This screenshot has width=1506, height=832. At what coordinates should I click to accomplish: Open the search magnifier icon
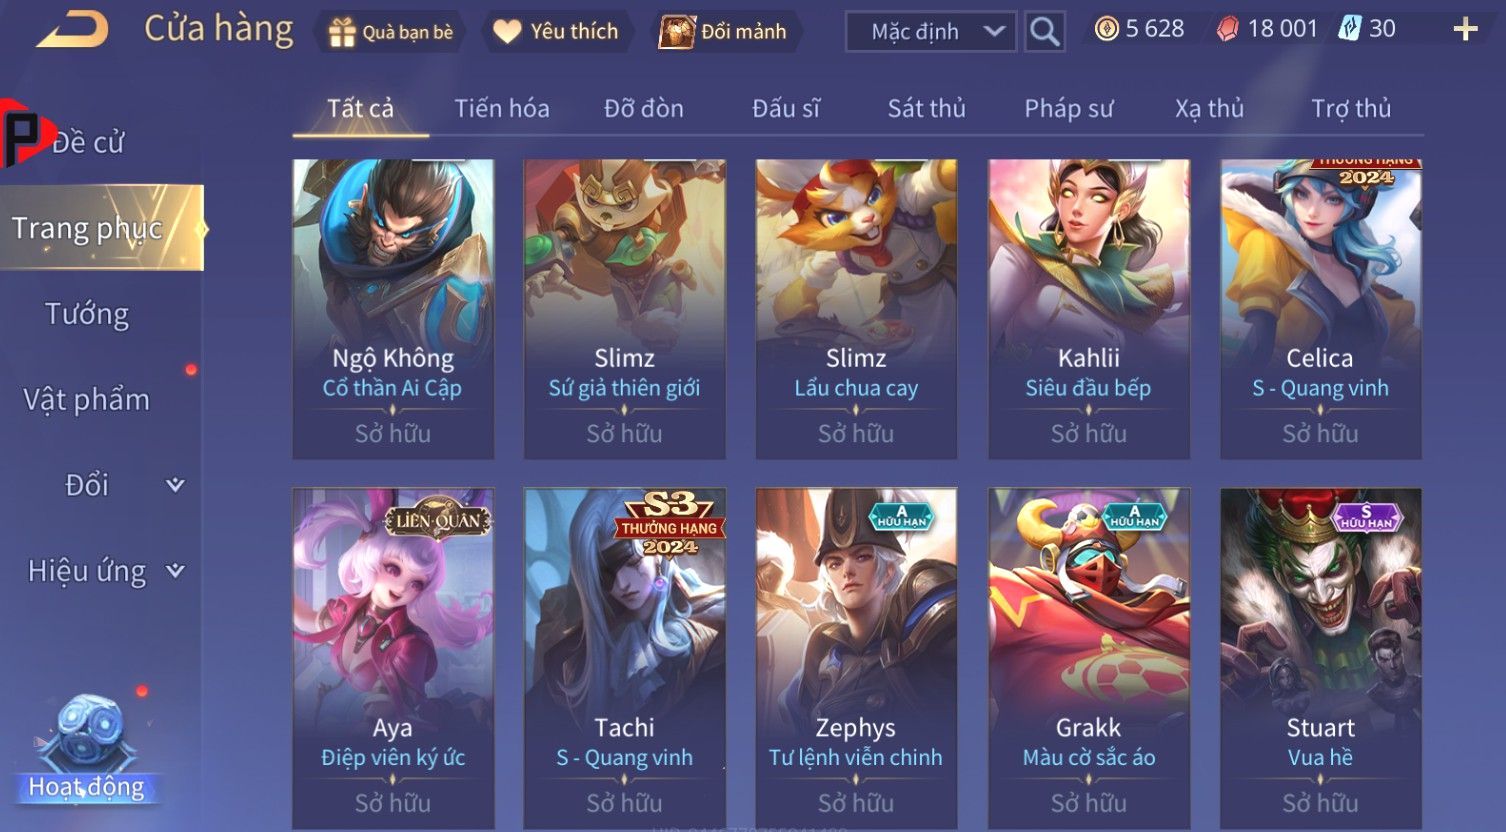pyautogui.click(x=1044, y=32)
